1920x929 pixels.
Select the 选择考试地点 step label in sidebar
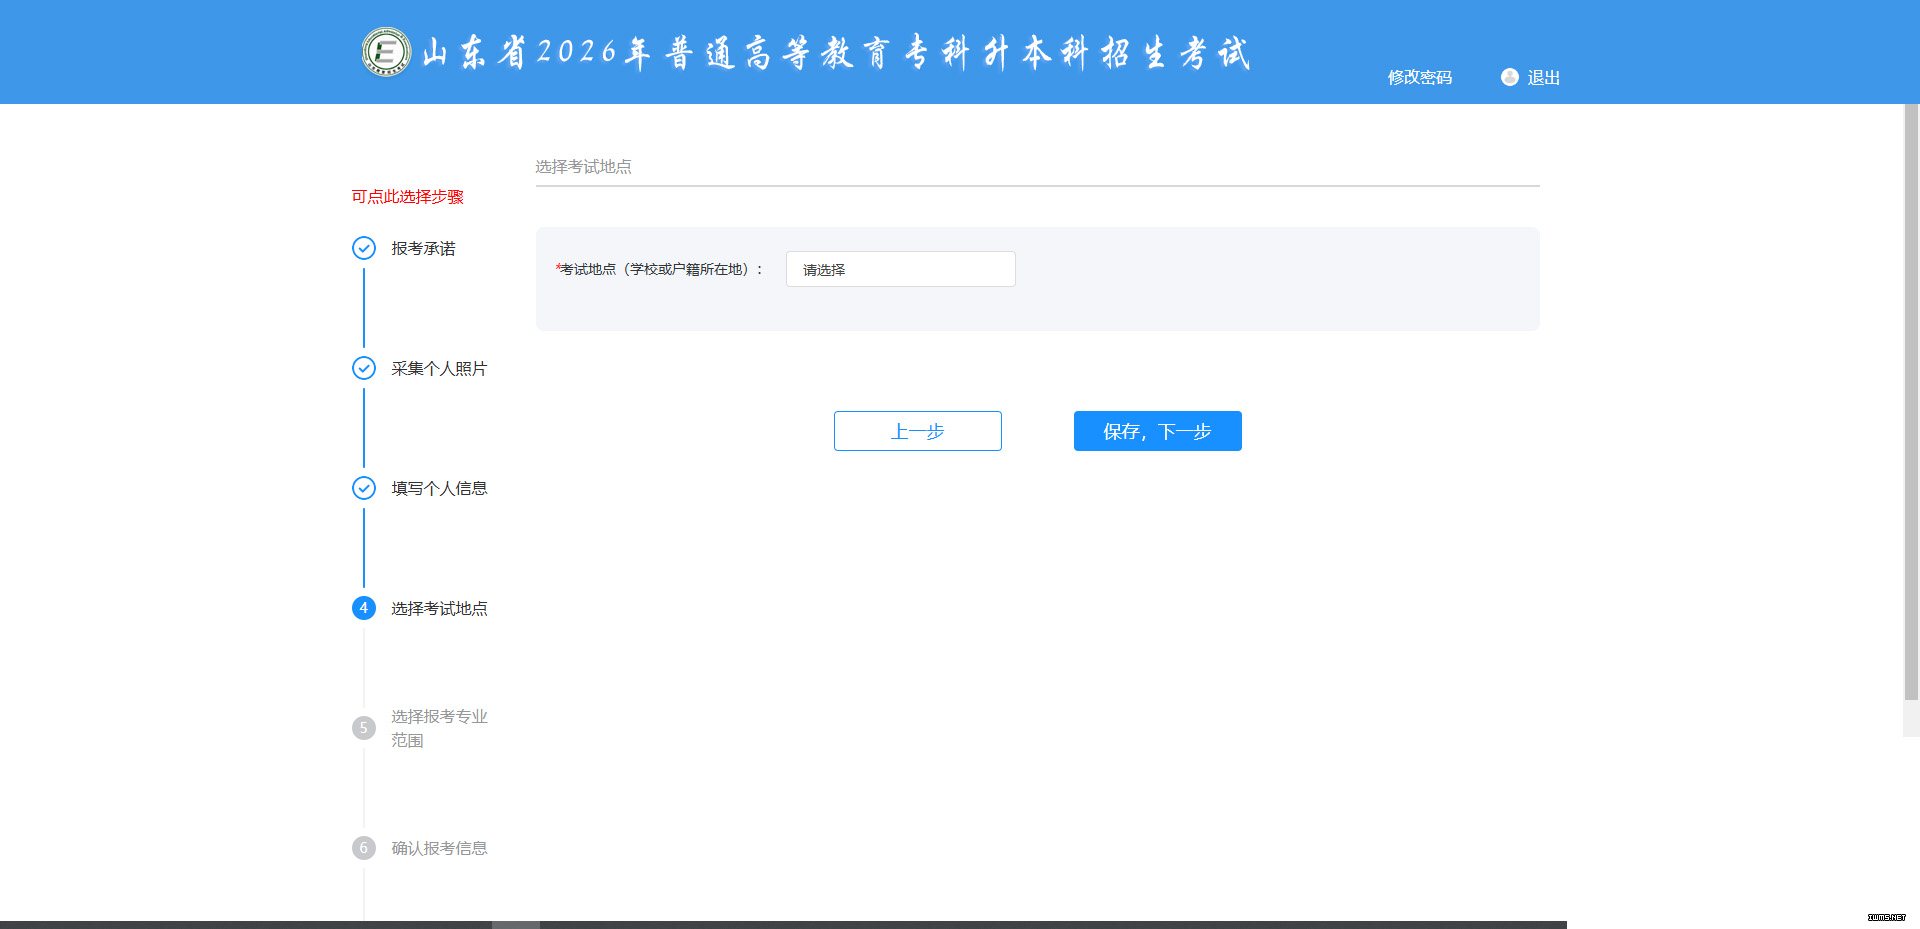pos(439,608)
